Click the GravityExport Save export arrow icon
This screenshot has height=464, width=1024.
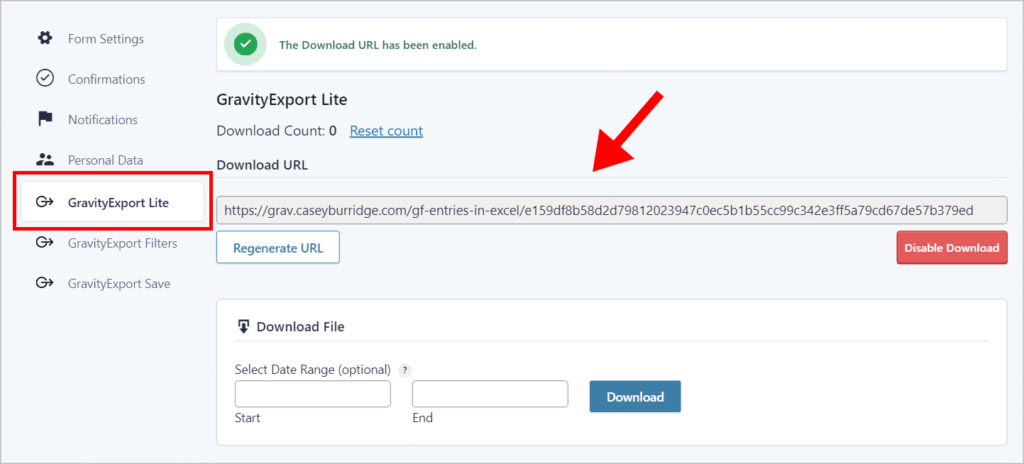point(44,284)
